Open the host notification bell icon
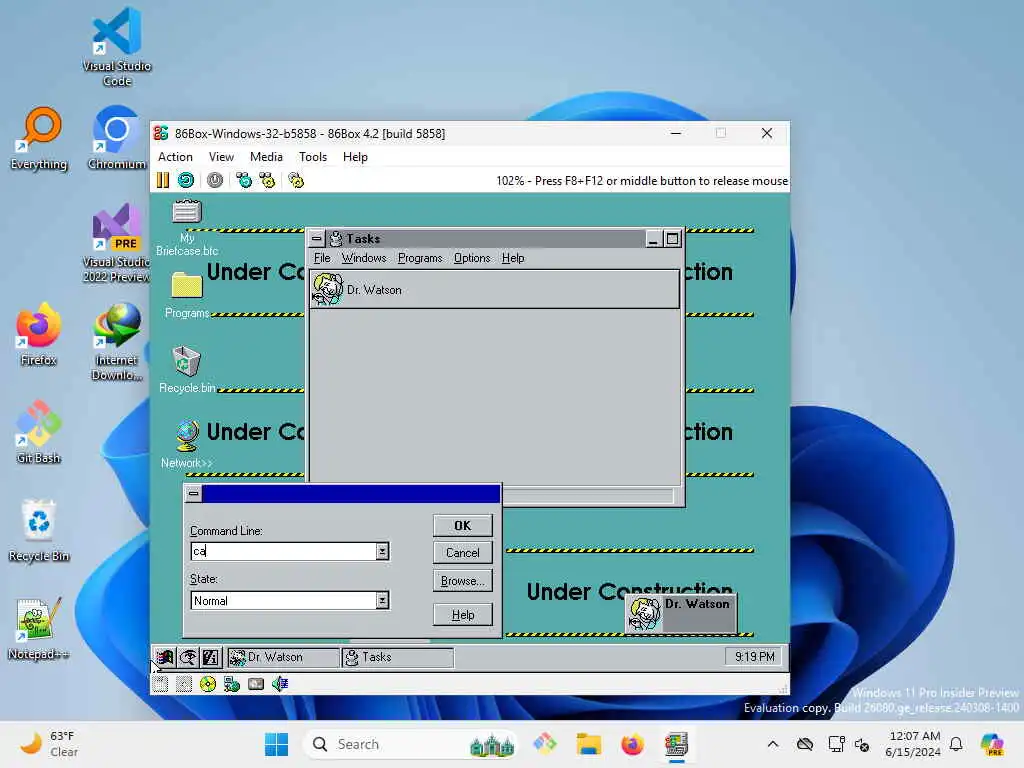 tap(956, 744)
